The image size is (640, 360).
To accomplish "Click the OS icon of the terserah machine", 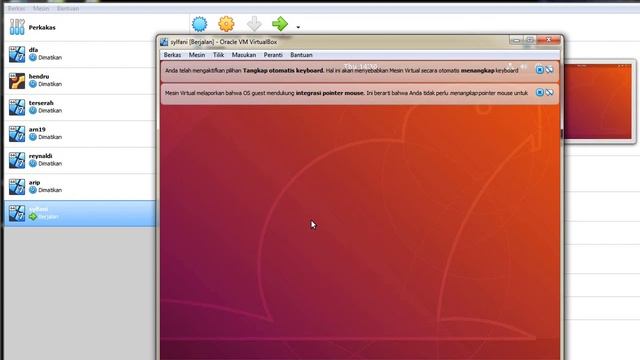I will coord(17,107).
